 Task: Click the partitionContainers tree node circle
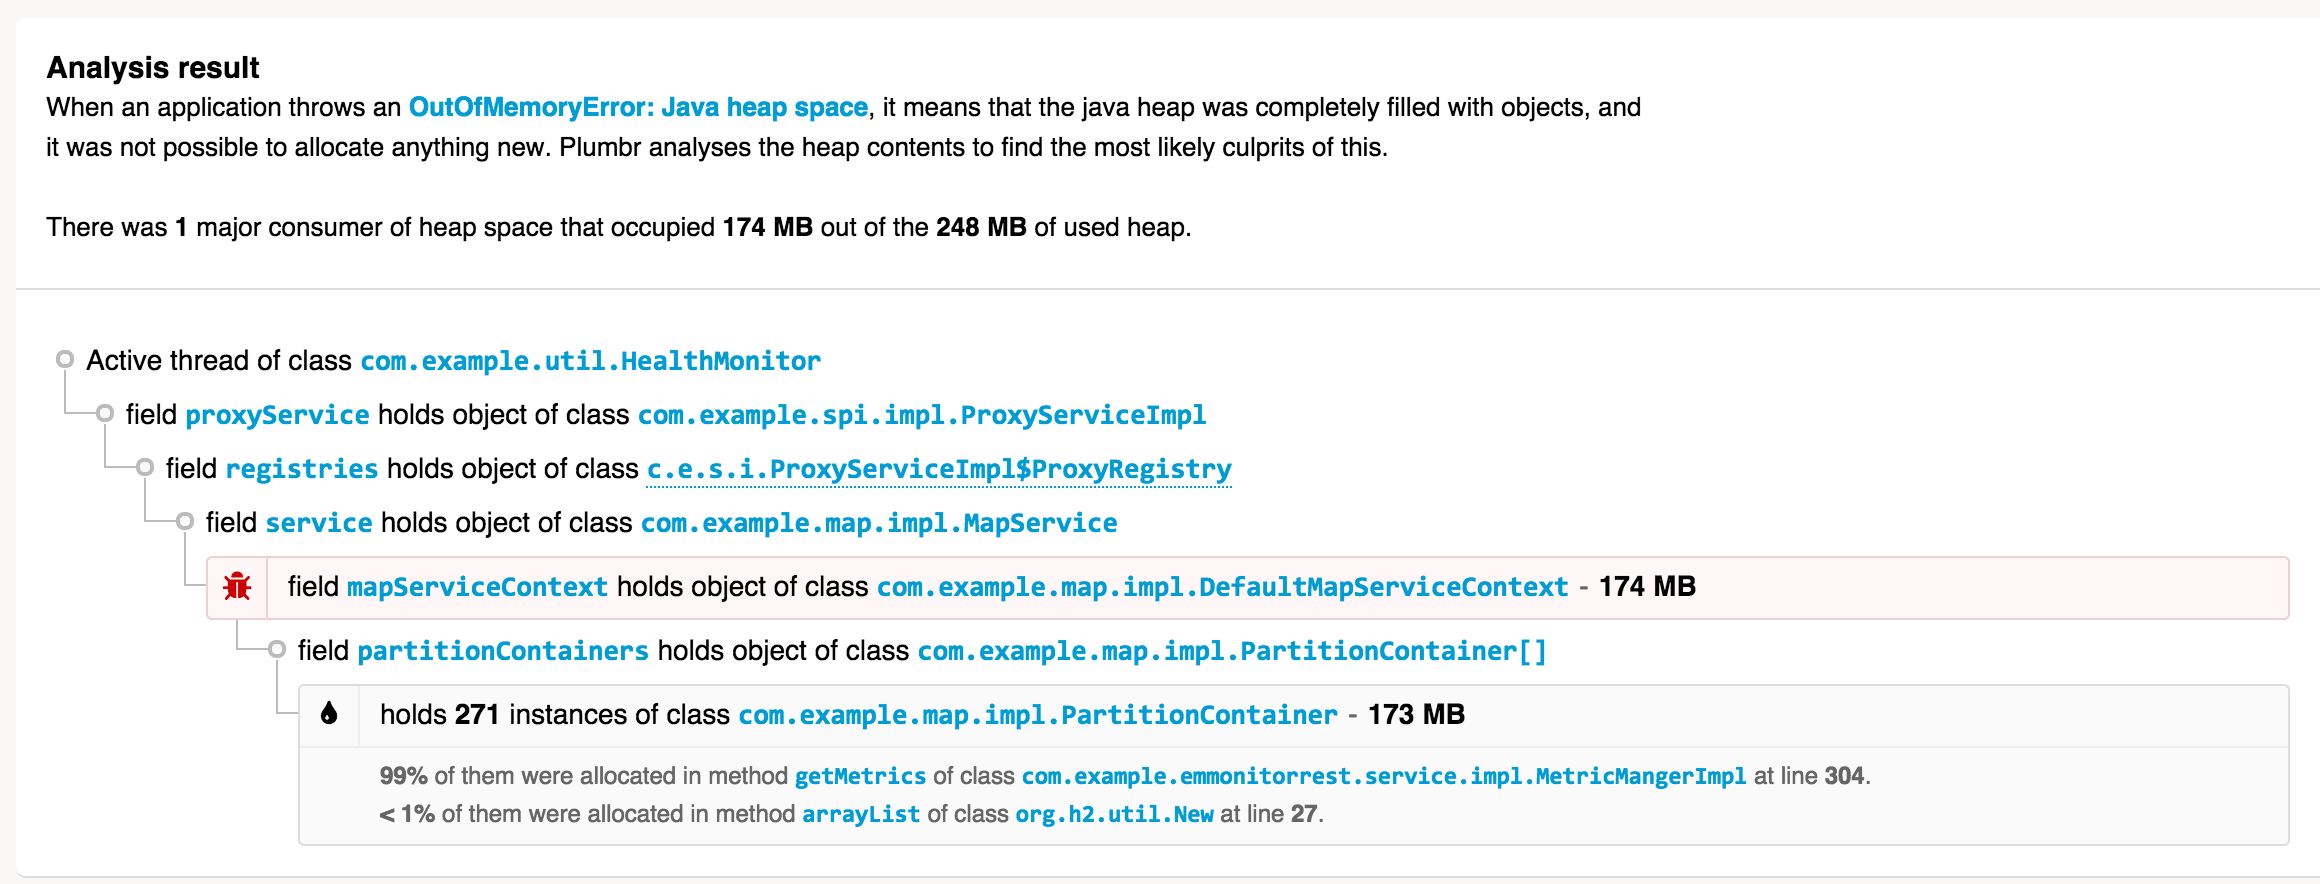[x=277, y=649]
